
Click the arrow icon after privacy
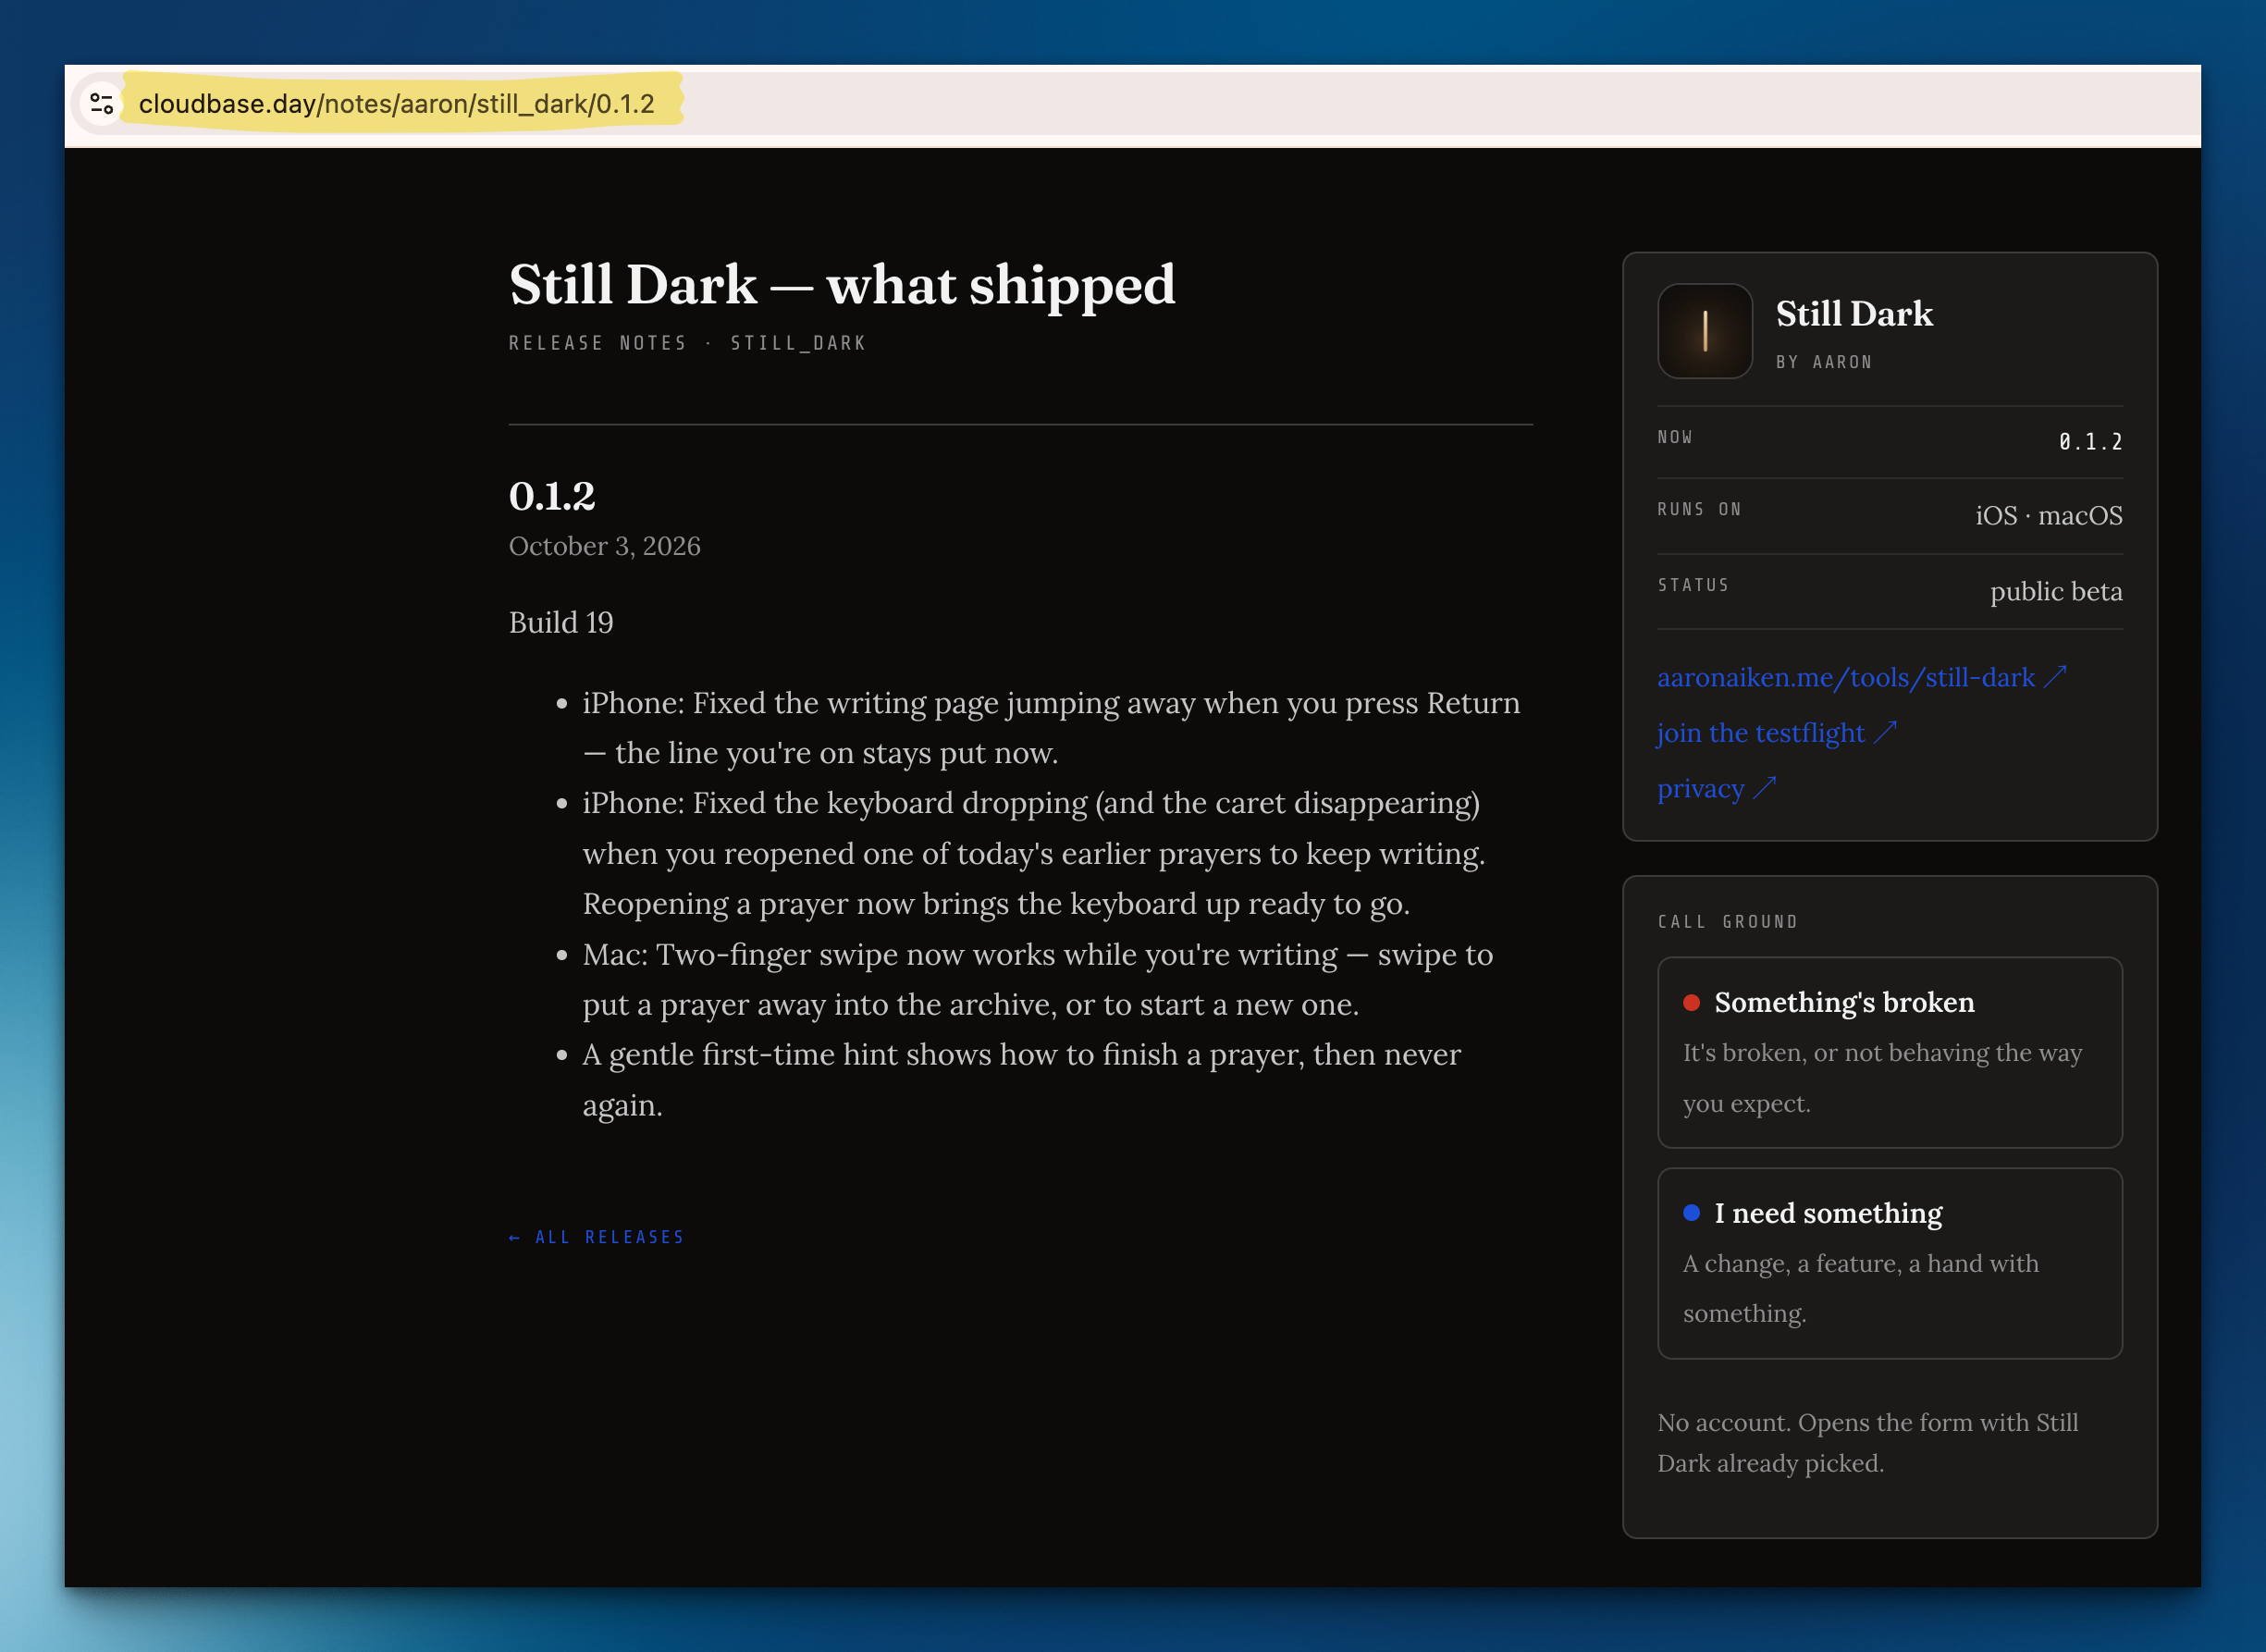pyautogui.click(x=1764, y=788)
